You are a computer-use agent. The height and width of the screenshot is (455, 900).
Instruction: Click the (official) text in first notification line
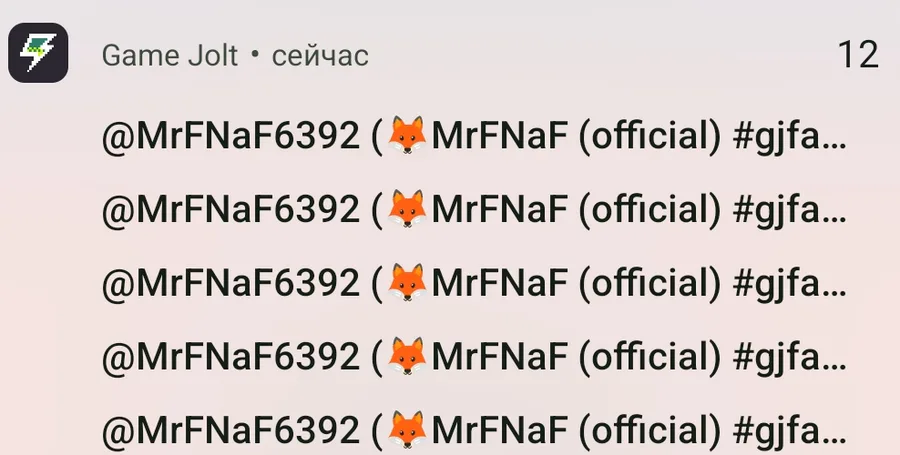pyautogui.click(x=649, y=137)
